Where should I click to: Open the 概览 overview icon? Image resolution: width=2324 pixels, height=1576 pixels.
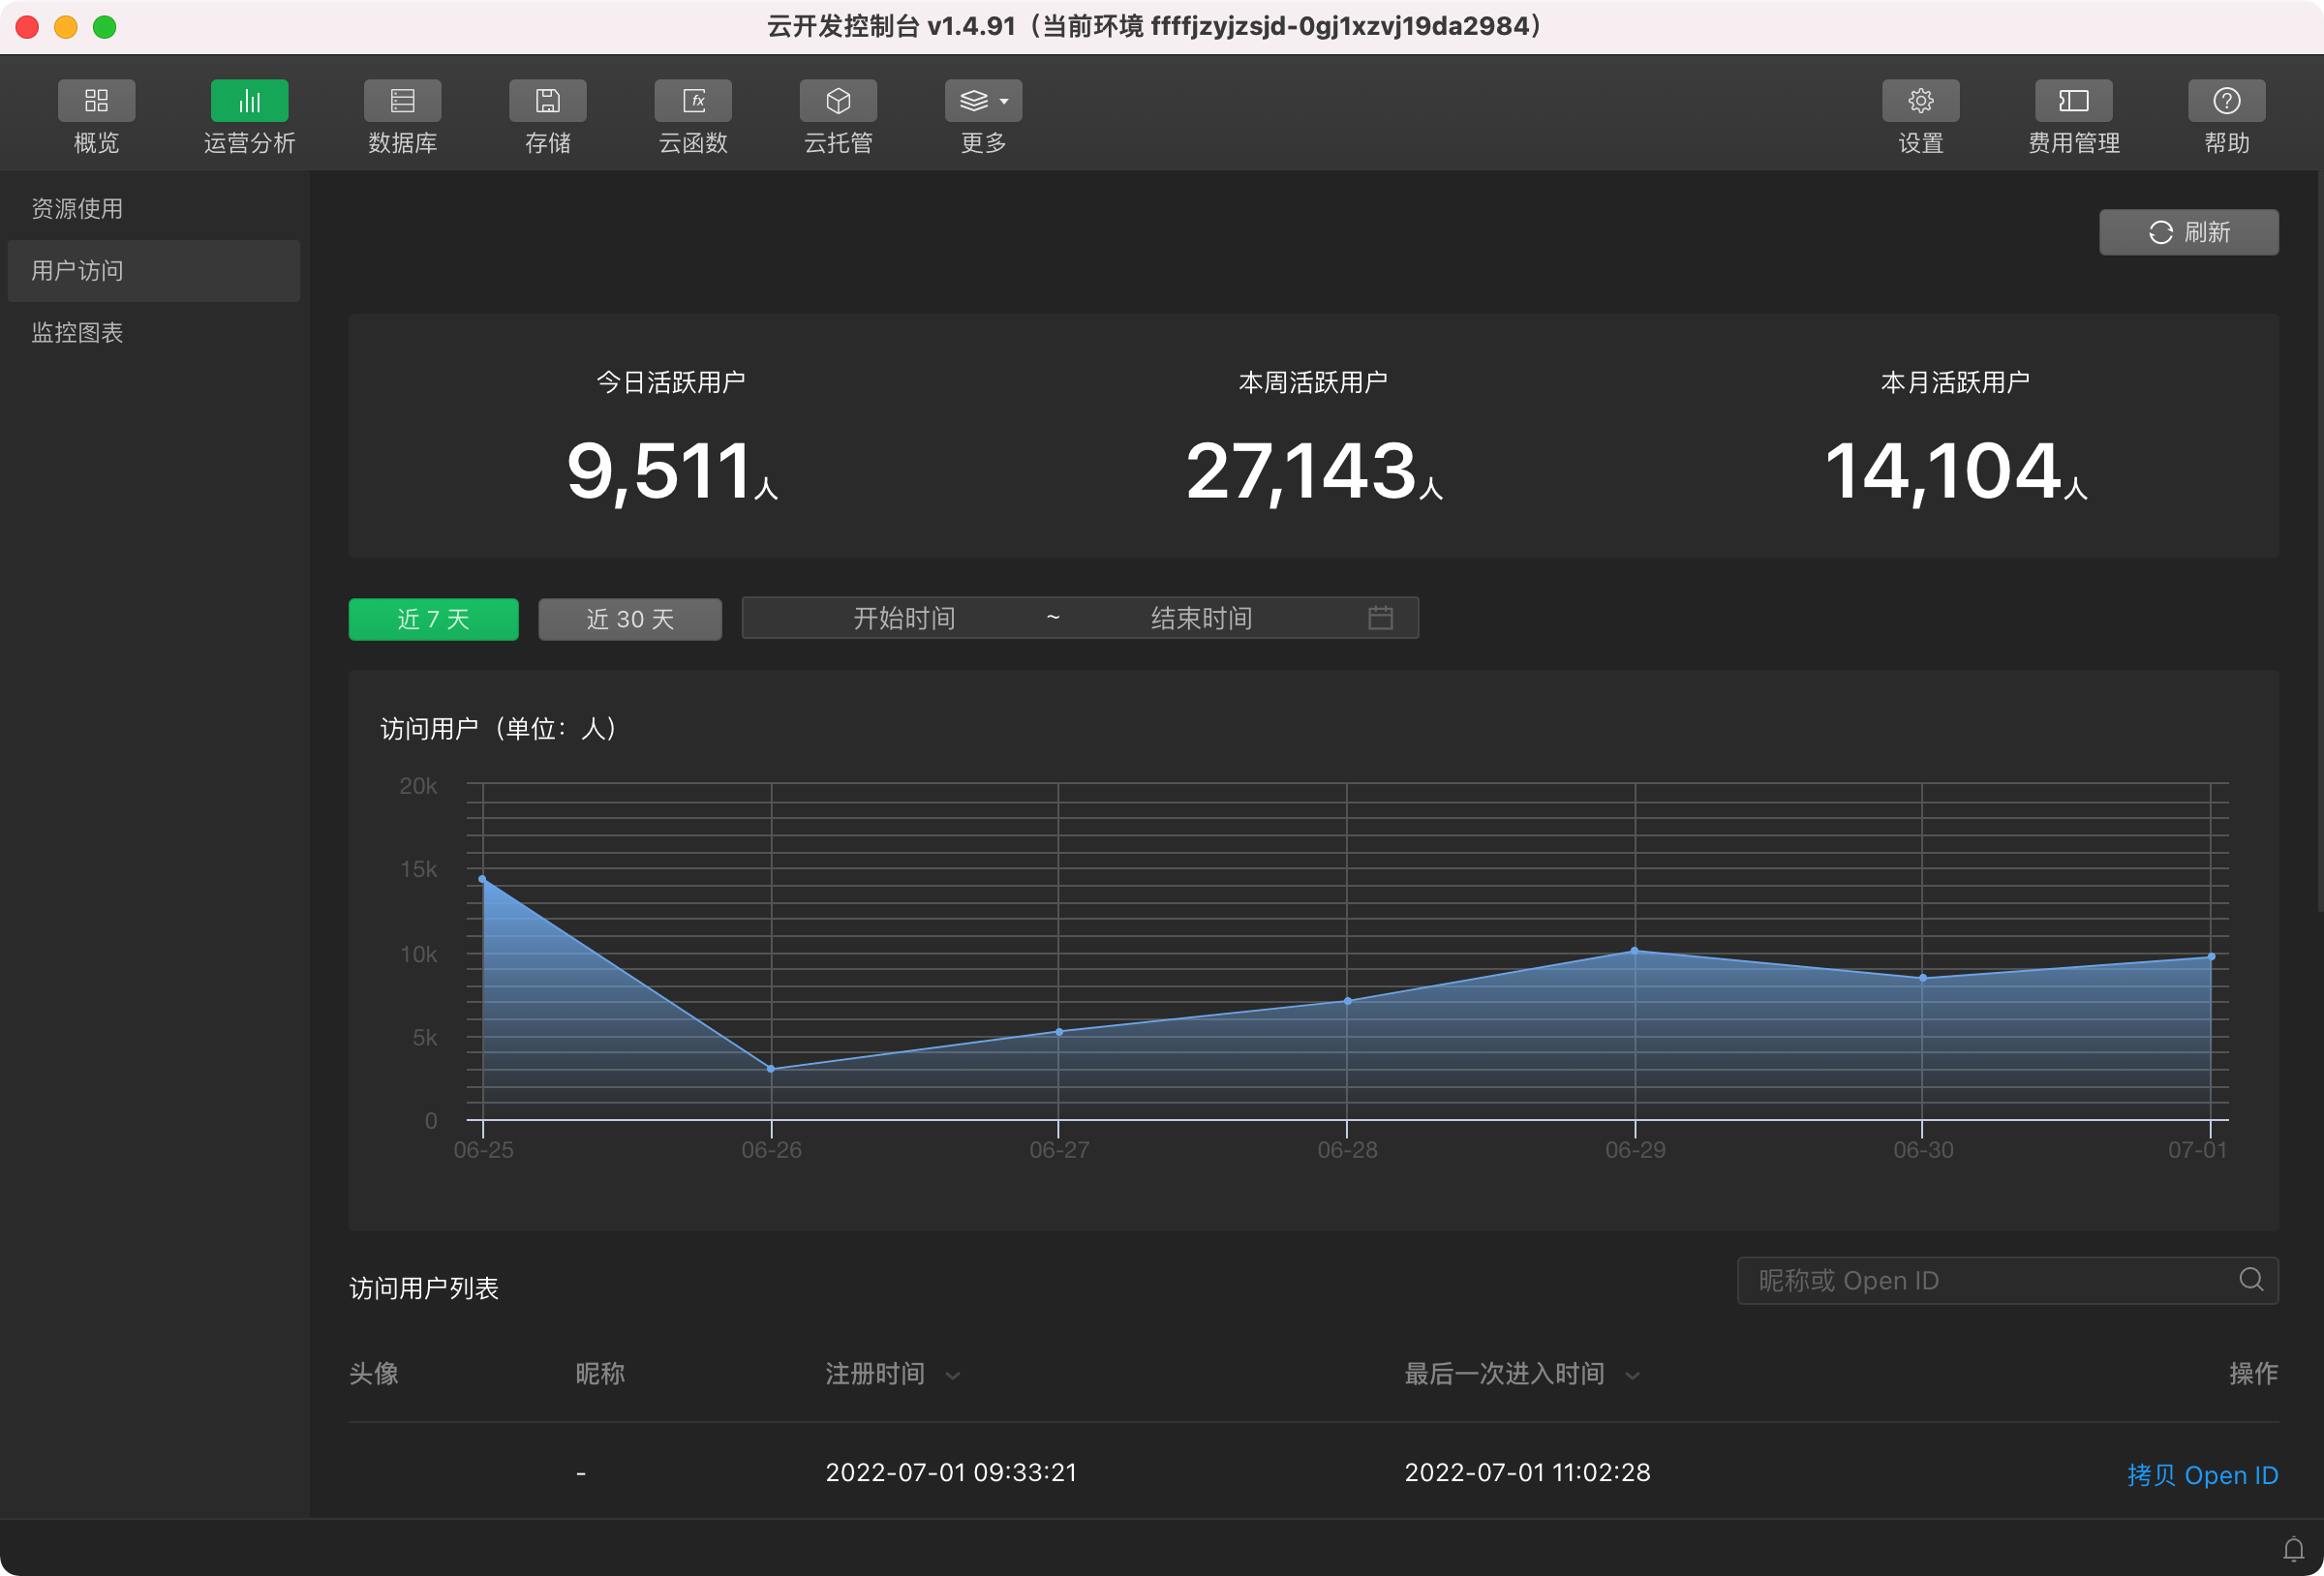tap(96, 101)
